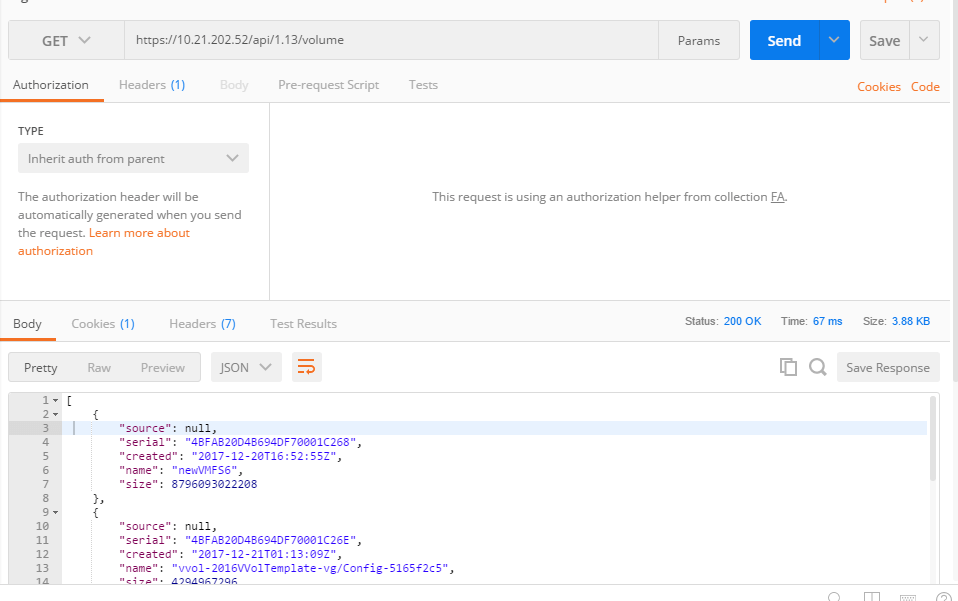Screen dimensions: 958x601
Task: Collapse the object fold arrow on line 9
Action: pyautogui.click(x=56, y=513)
